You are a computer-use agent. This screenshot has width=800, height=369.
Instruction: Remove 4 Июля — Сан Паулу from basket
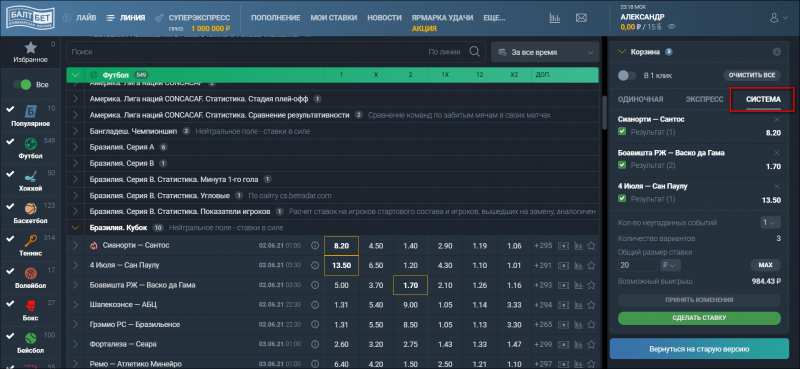tap(777, 186)
